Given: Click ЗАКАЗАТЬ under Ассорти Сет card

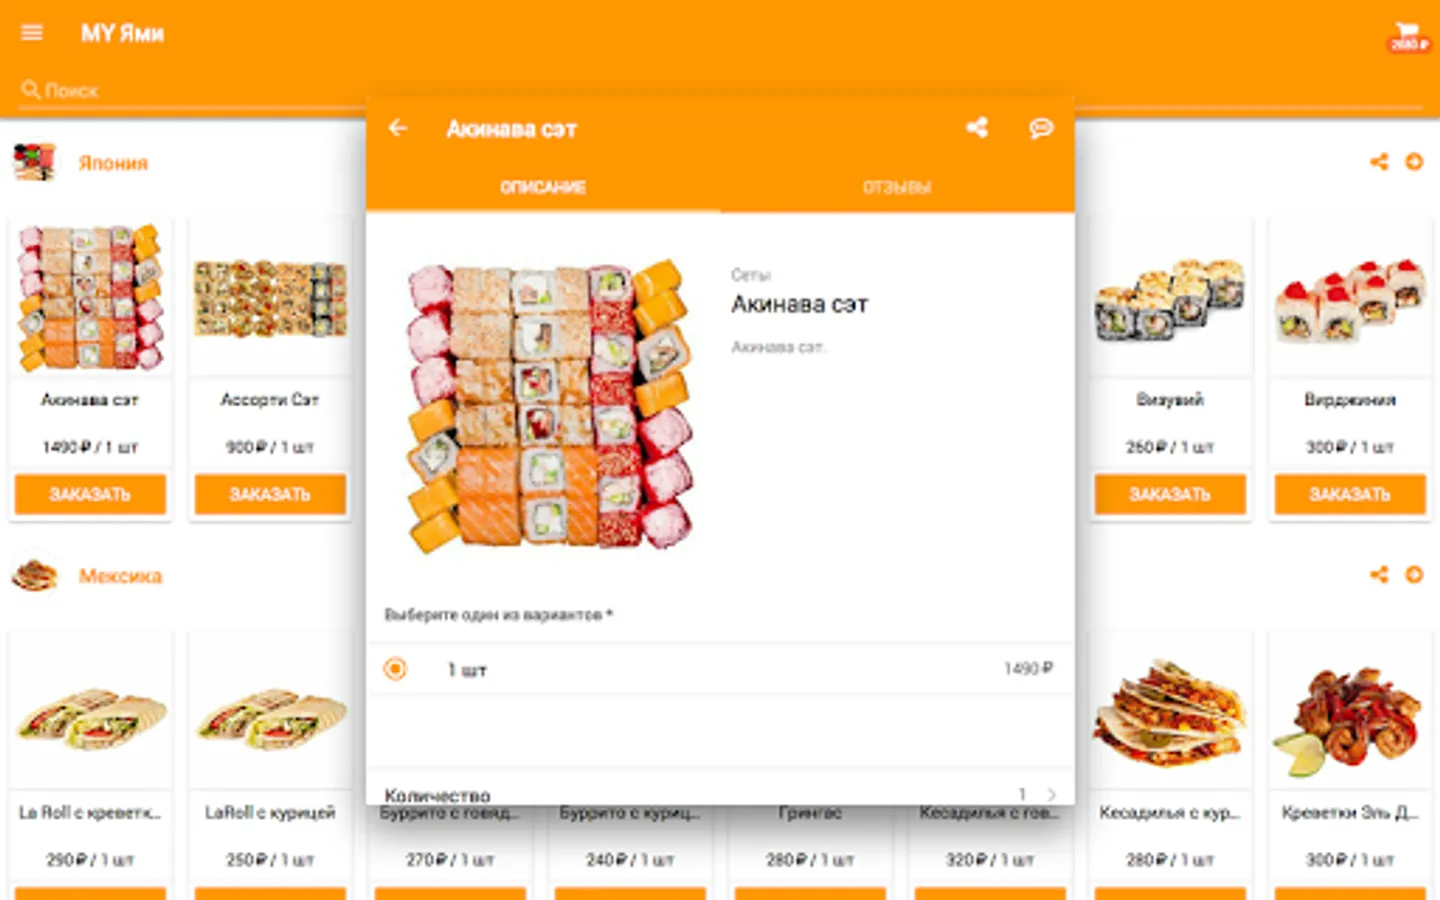Looking at the screenshot, I should pos(270,494).
